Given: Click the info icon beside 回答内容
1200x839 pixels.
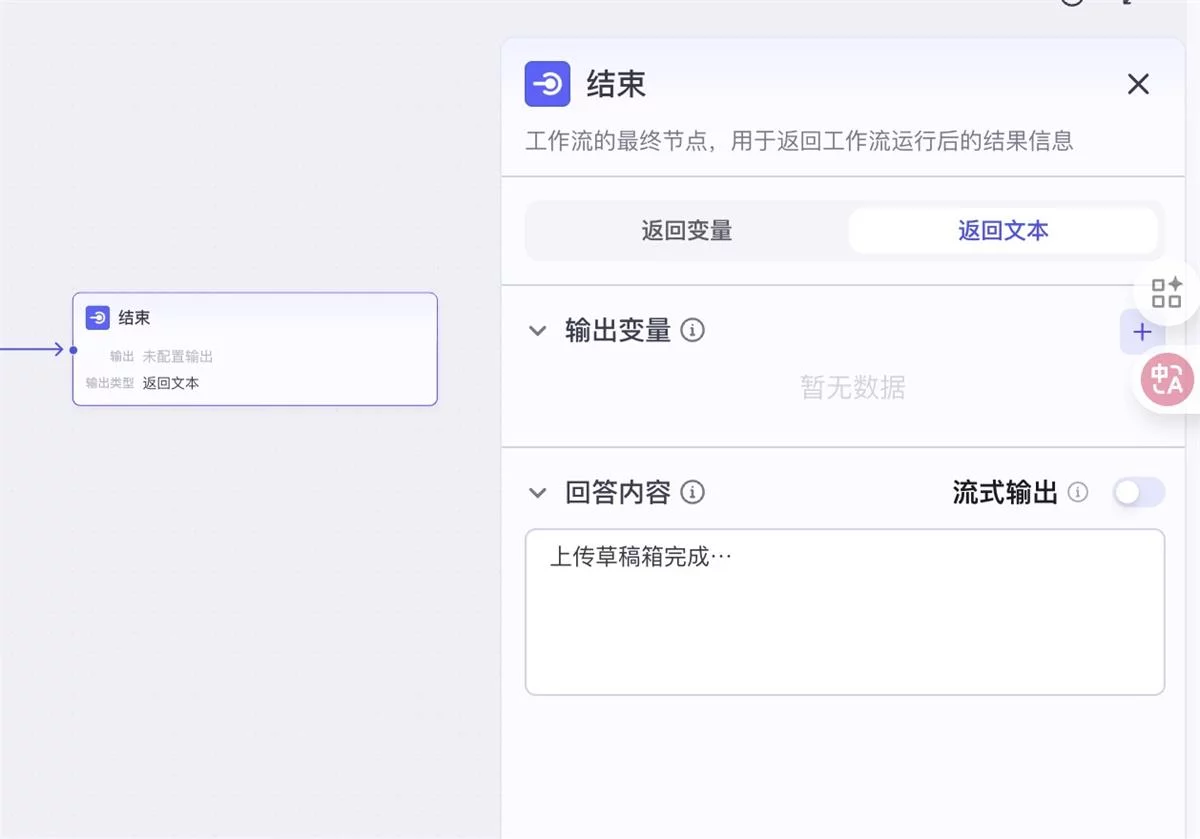Looking at the screenshot, I should tap(693, 492).
